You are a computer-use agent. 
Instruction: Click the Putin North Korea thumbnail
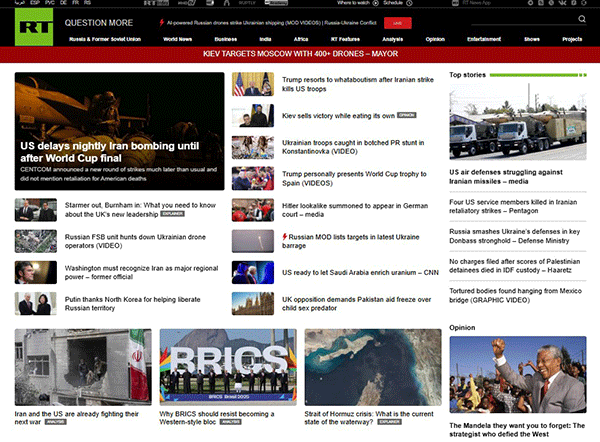(x=36, y=303)
